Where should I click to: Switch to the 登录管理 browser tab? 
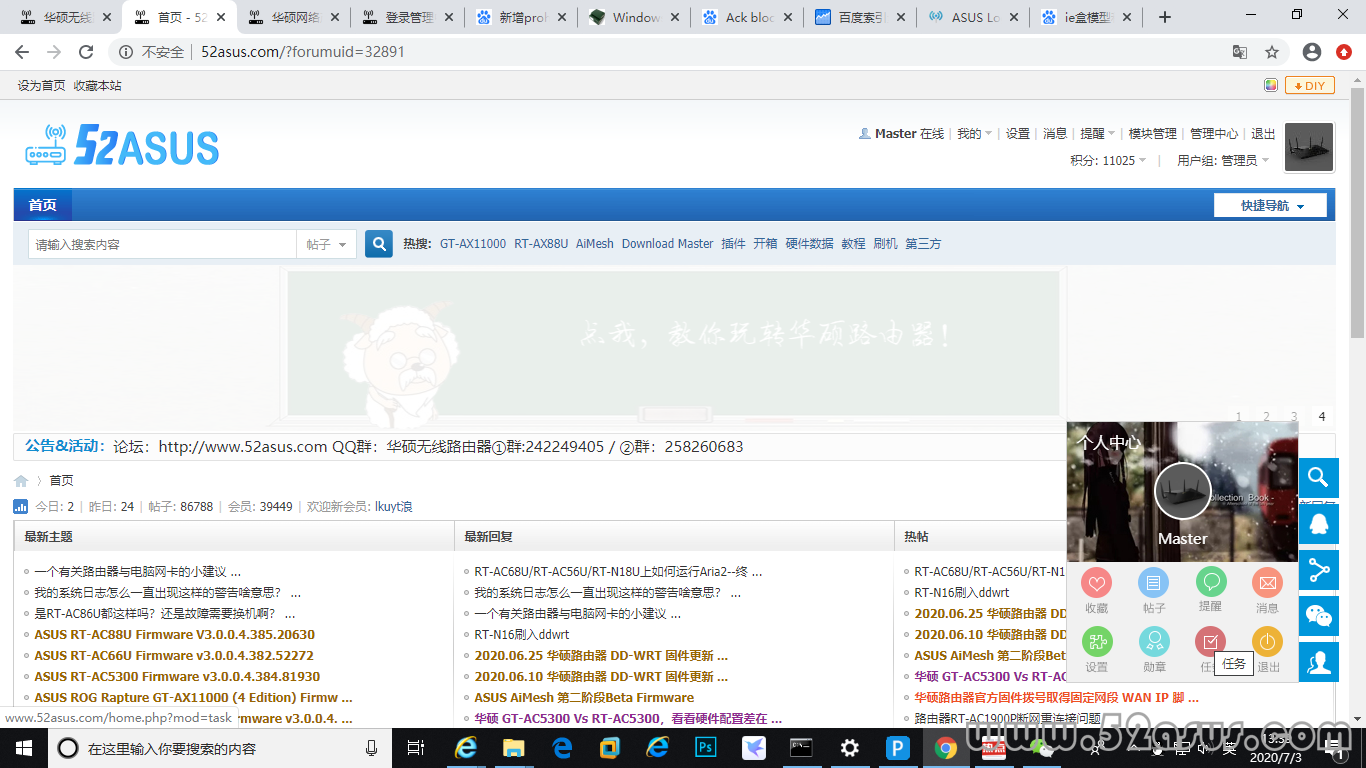[408, 17]
